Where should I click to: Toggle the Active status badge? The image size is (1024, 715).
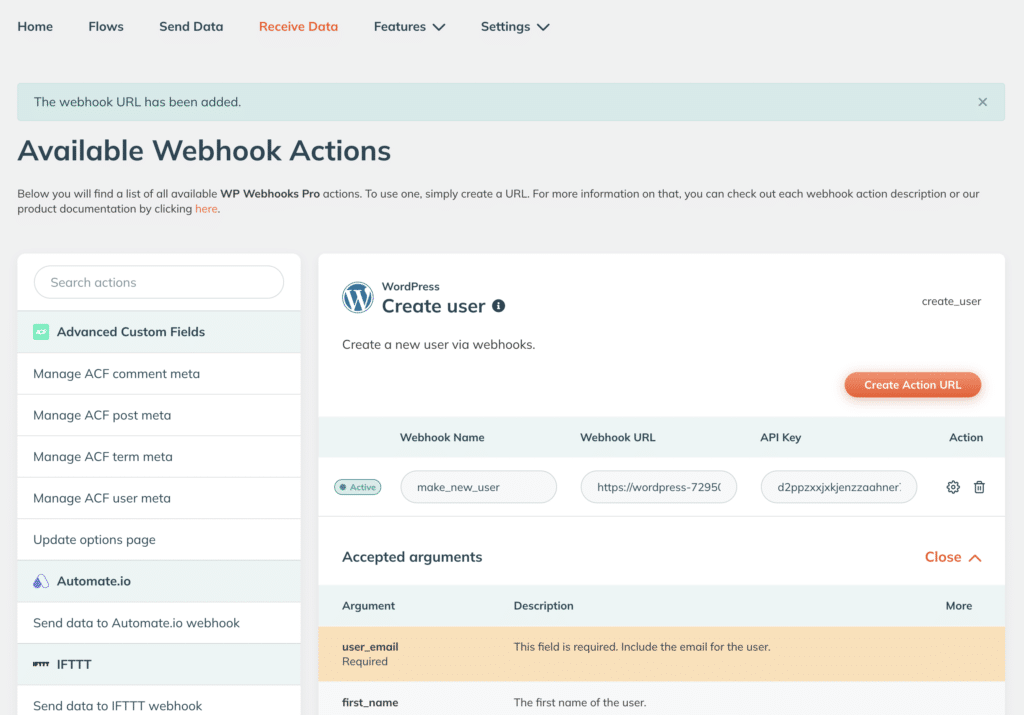point(358,487)
